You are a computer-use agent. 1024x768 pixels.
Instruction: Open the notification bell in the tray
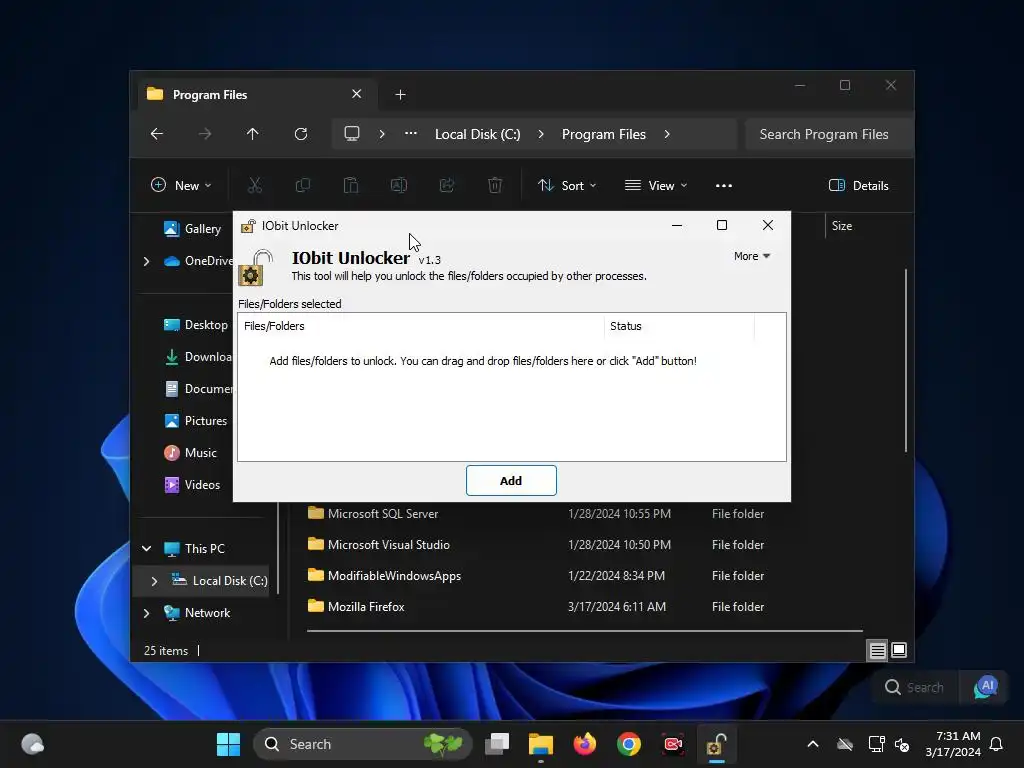click(x=997, y=744)
